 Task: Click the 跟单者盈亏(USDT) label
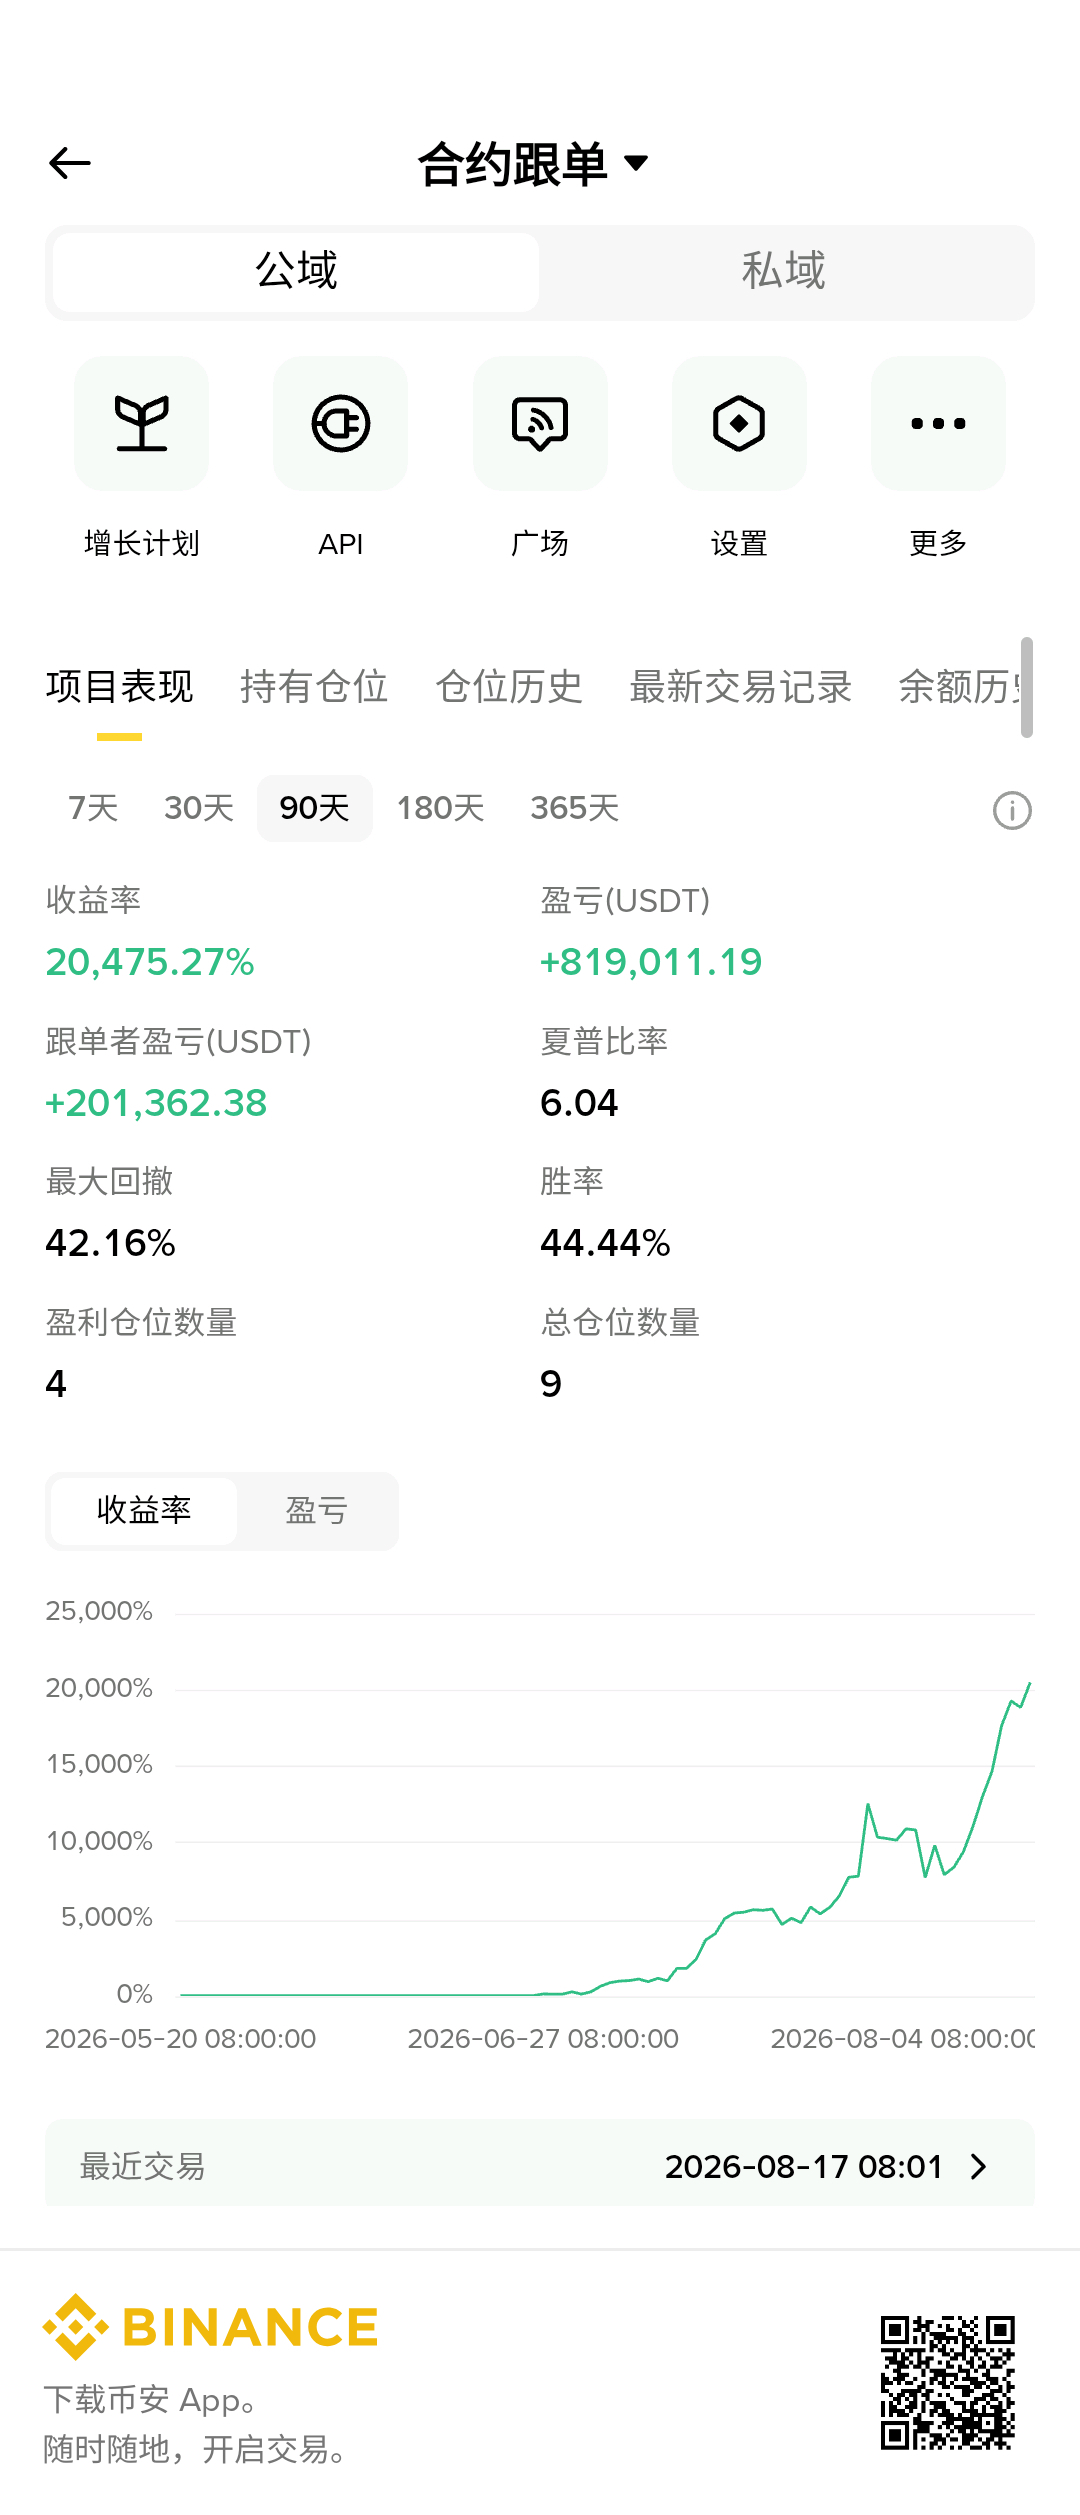pyautogui.click(x=178, y=1042)
